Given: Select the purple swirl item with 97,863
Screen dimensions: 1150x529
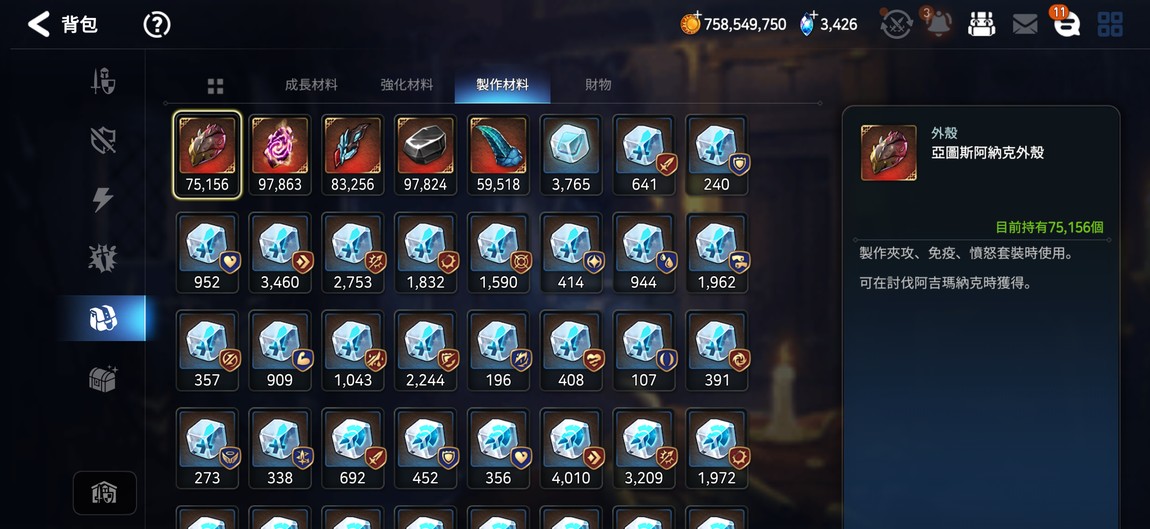Looking at the screenshot, I should click(x=279, y=155).
